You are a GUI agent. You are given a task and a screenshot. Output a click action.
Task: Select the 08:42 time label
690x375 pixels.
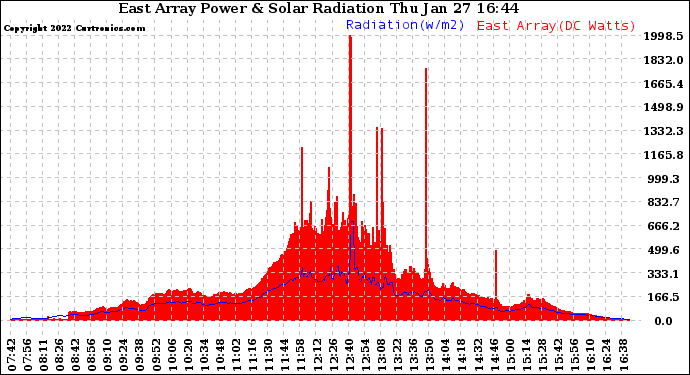coord(76,355)
